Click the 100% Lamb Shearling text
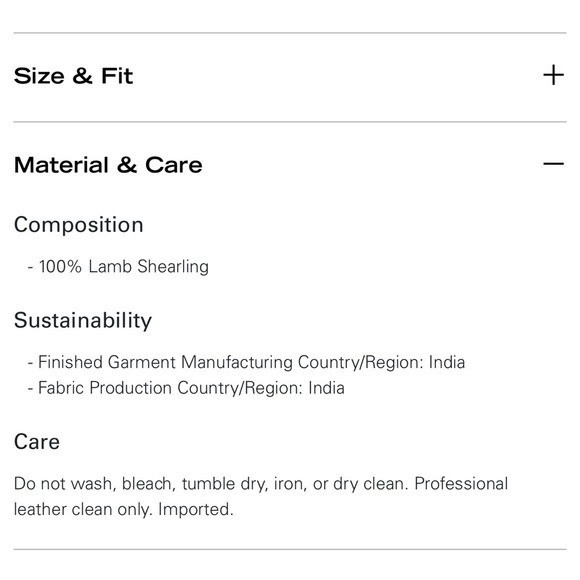Screen dimensions: 580x580 click(x=124, y=266)
